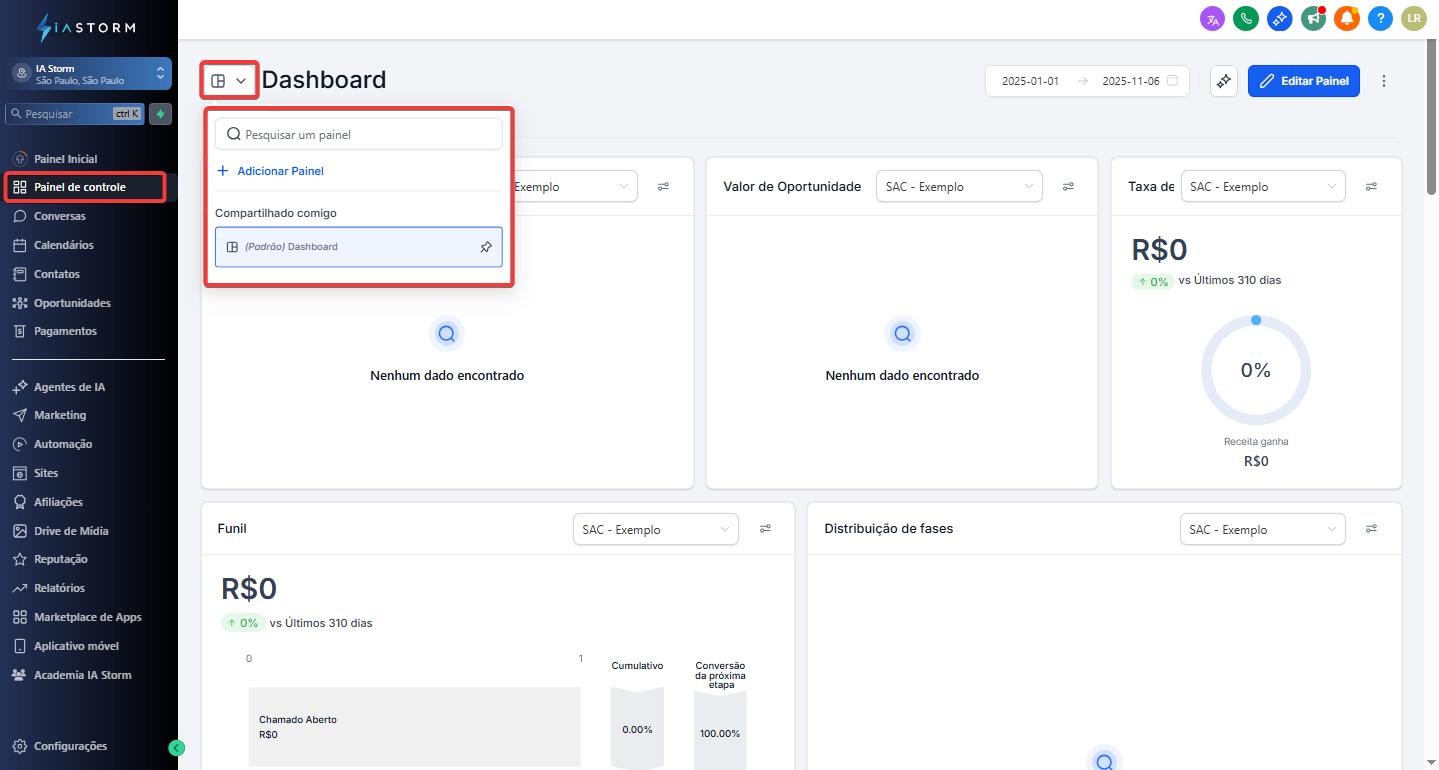Pin the (Padrão) Dashboard panel
The width and height of the screenshot is (1439, 770).
[486, 247]
